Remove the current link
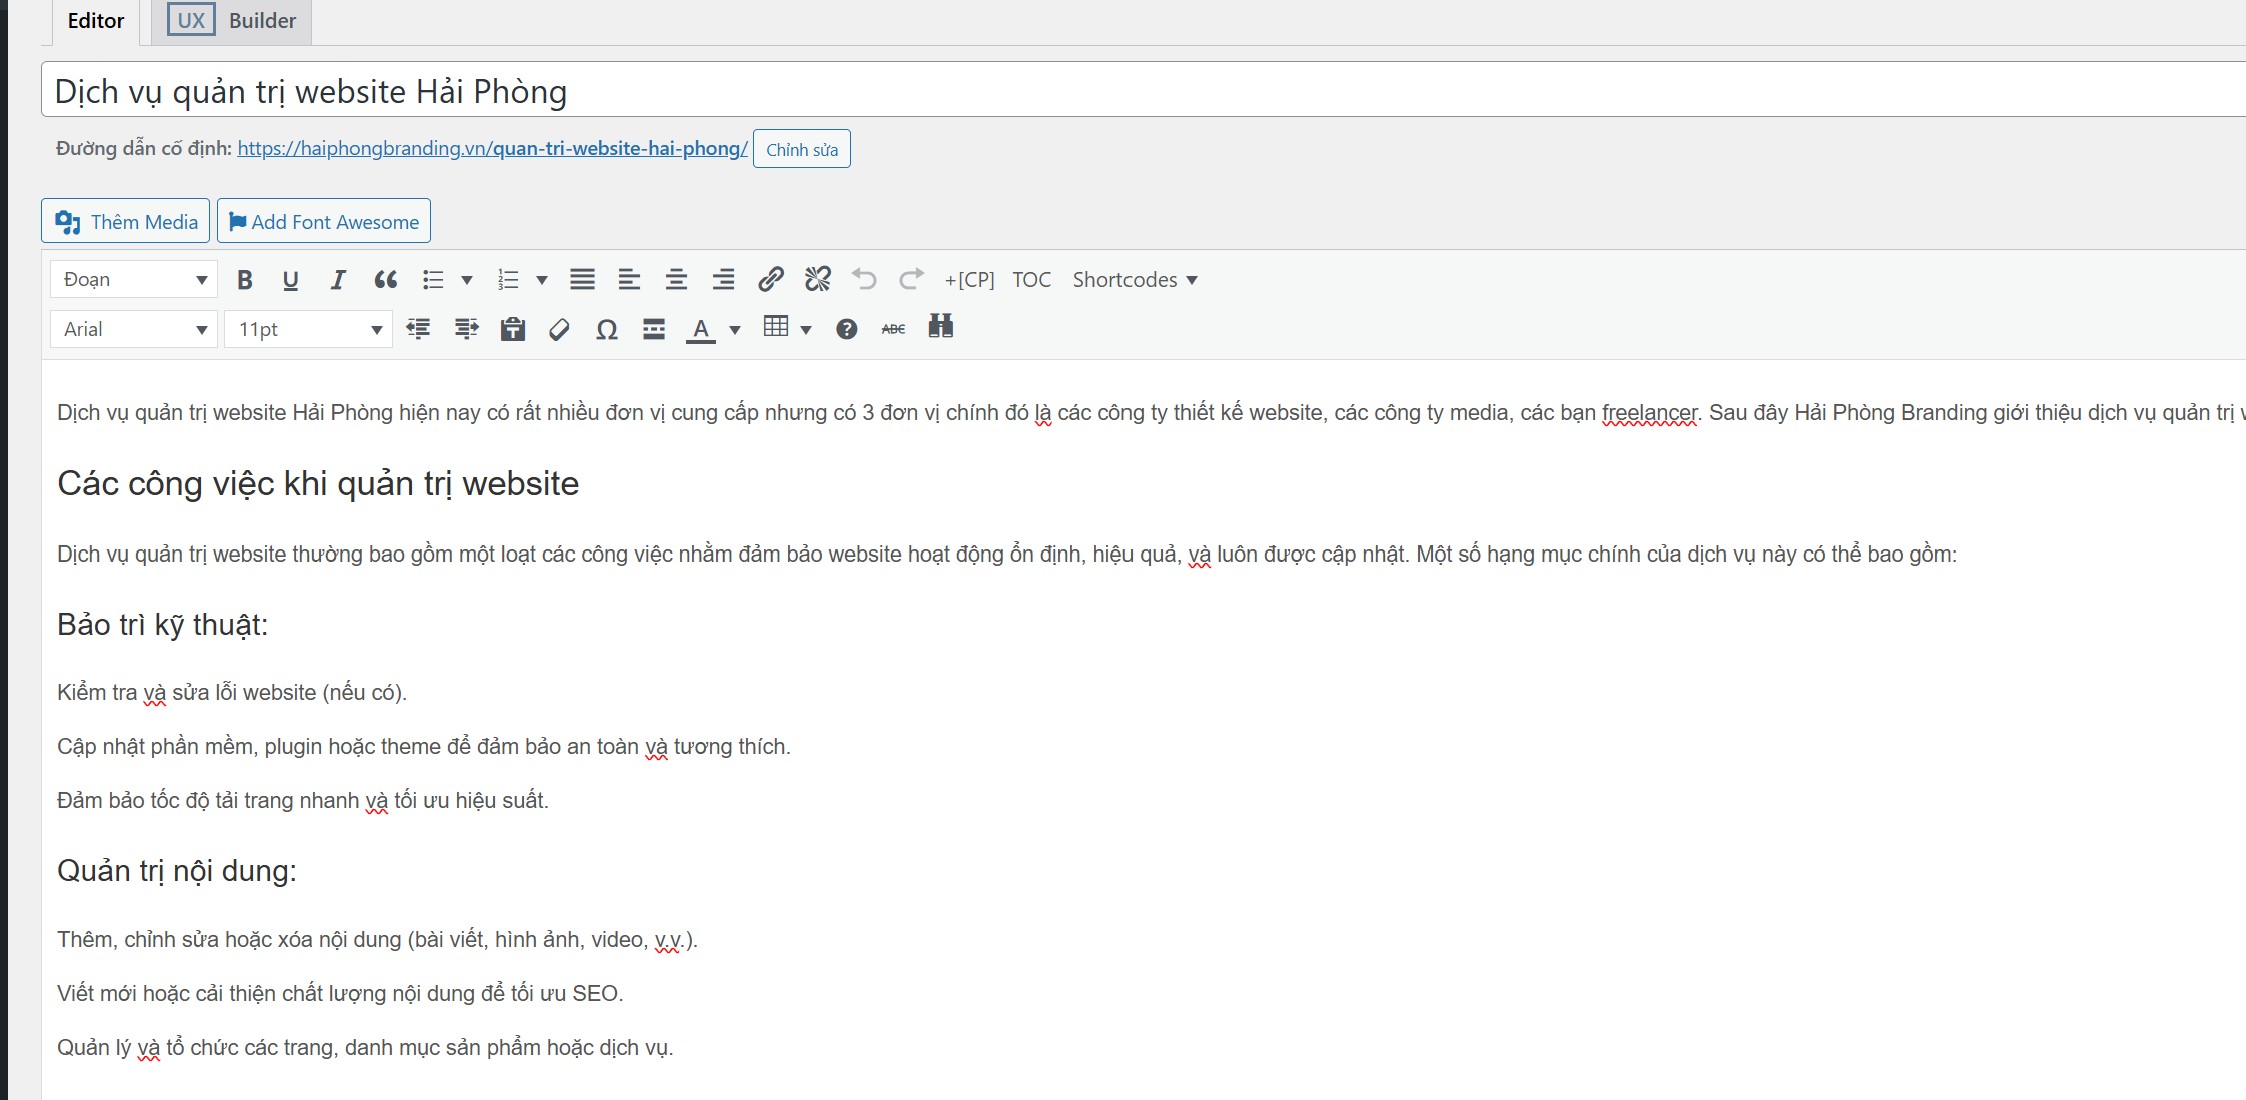This screenshot has height=1100, width=2246. 818,280
